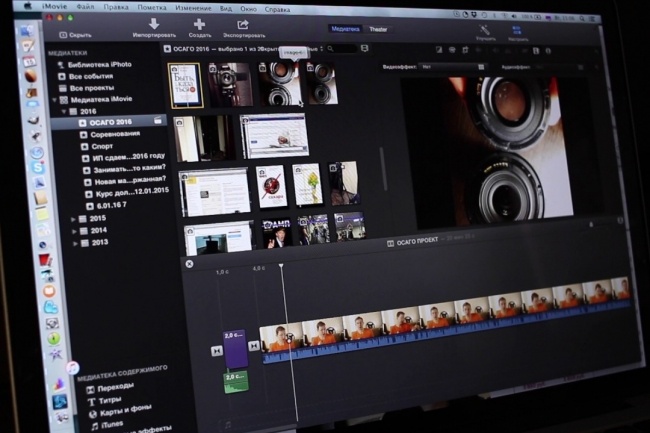Collapse the 2016 folder triangle
Screen dimensions: 650x433
click(x=64, y=111)
